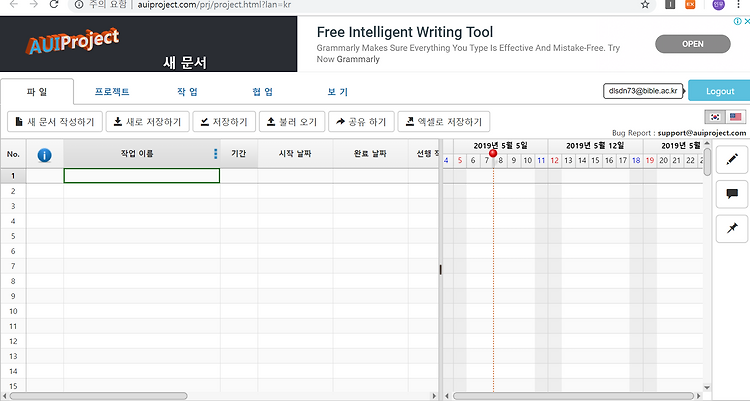The width and height of the screenshot is (750, 401).
Task: Open the Chrome three-dot menu
Action: click(x=739, y=4)
